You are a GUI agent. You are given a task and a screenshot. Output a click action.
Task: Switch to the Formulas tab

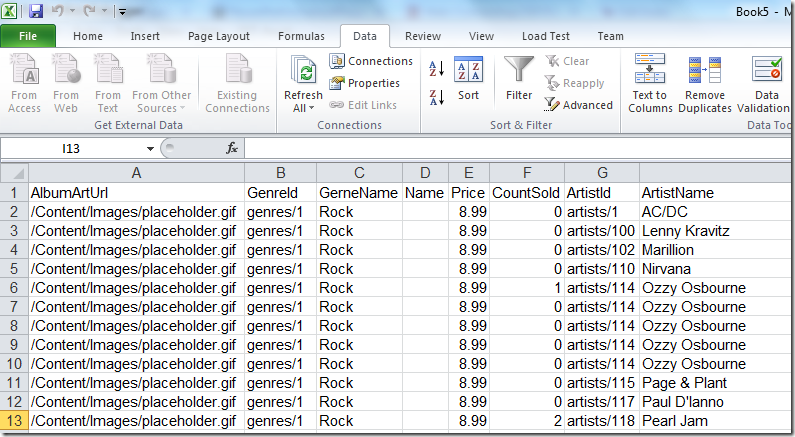(301, 36)
